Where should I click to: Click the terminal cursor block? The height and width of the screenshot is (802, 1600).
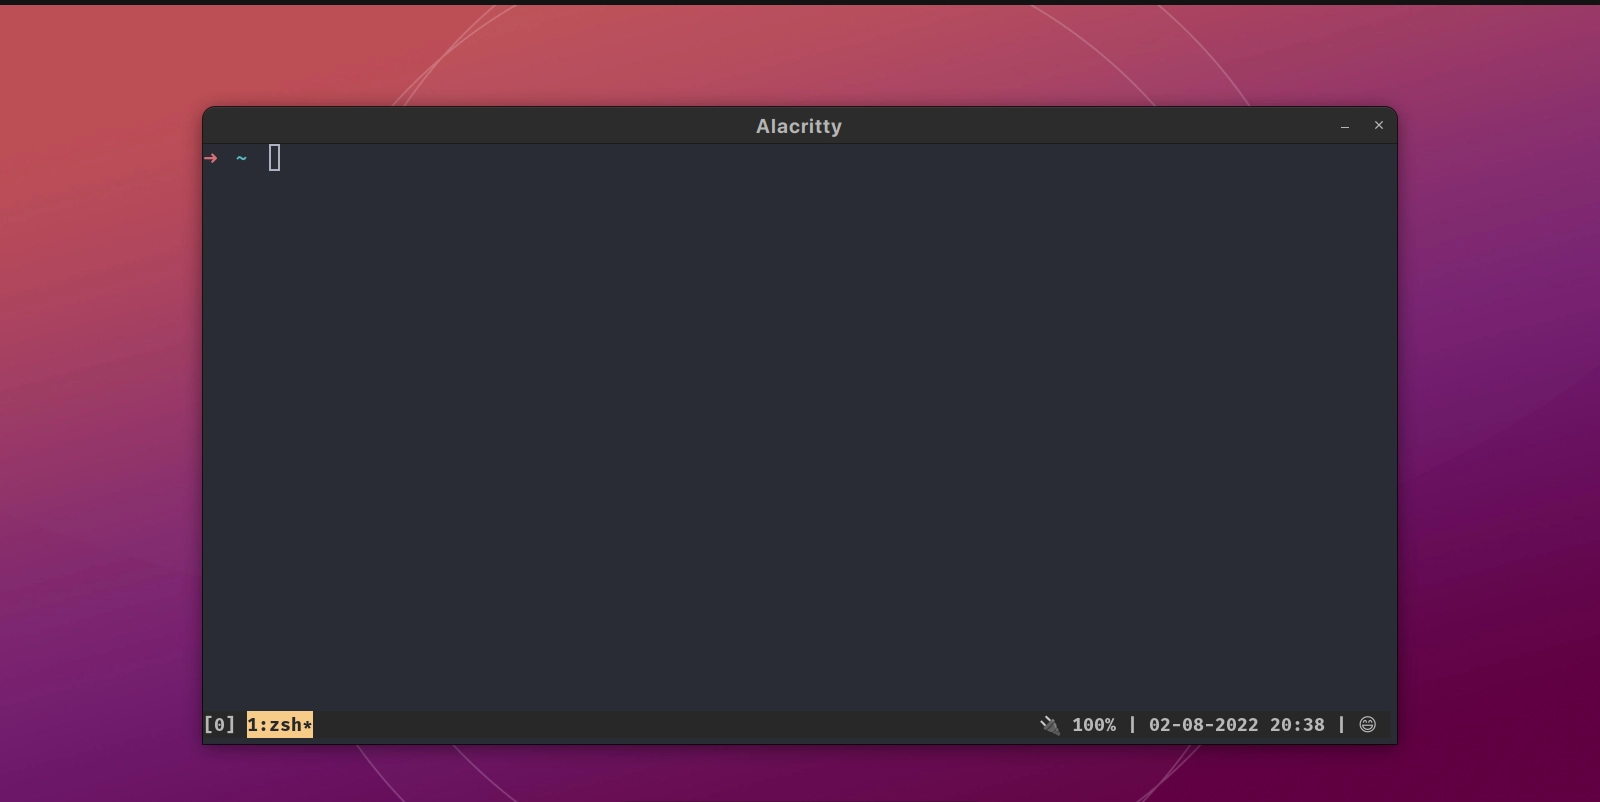275,158
